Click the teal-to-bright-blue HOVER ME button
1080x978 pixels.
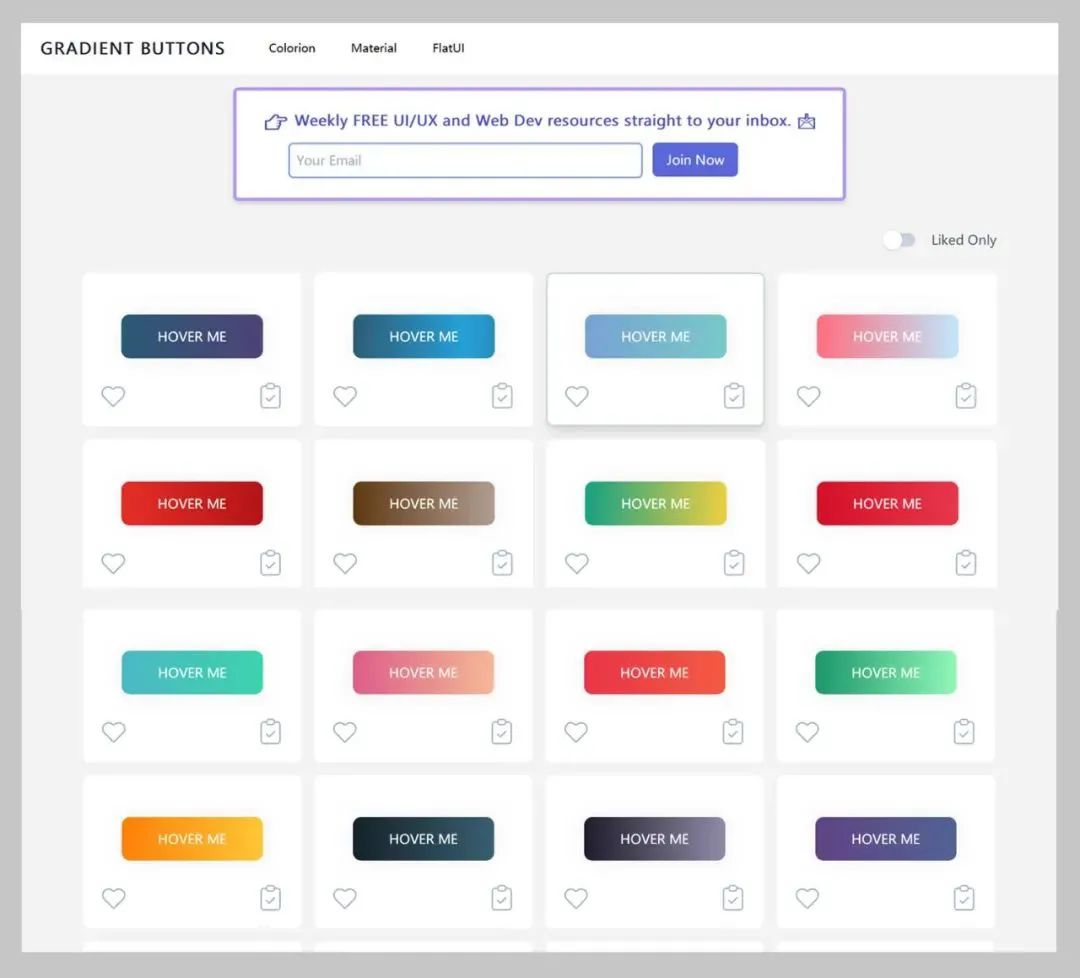click(424, 336)
